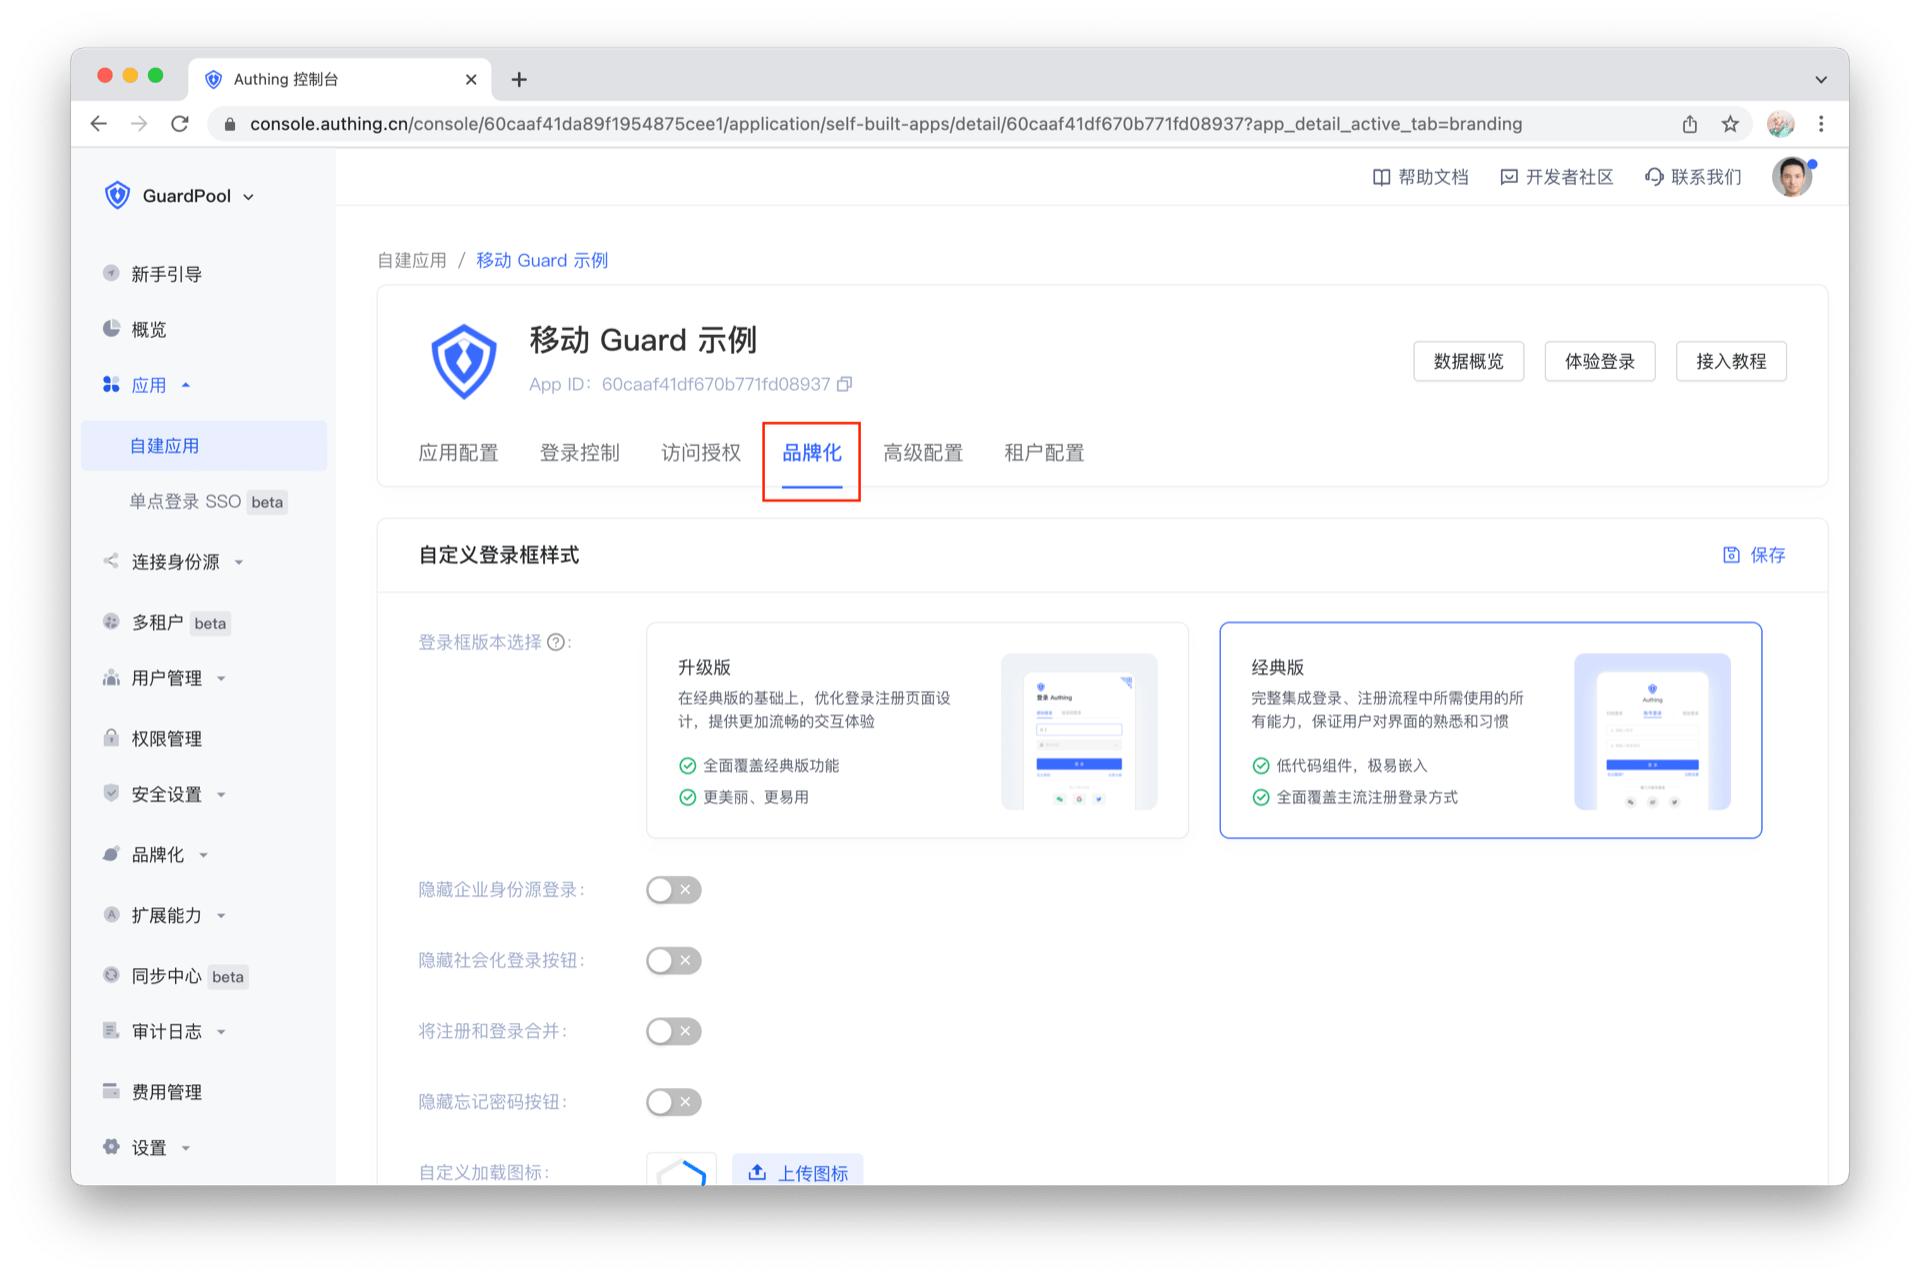Copy the App ID with the copy icon
The height and width of the screenshot is (1279, 1920).
tap(845, 384)
